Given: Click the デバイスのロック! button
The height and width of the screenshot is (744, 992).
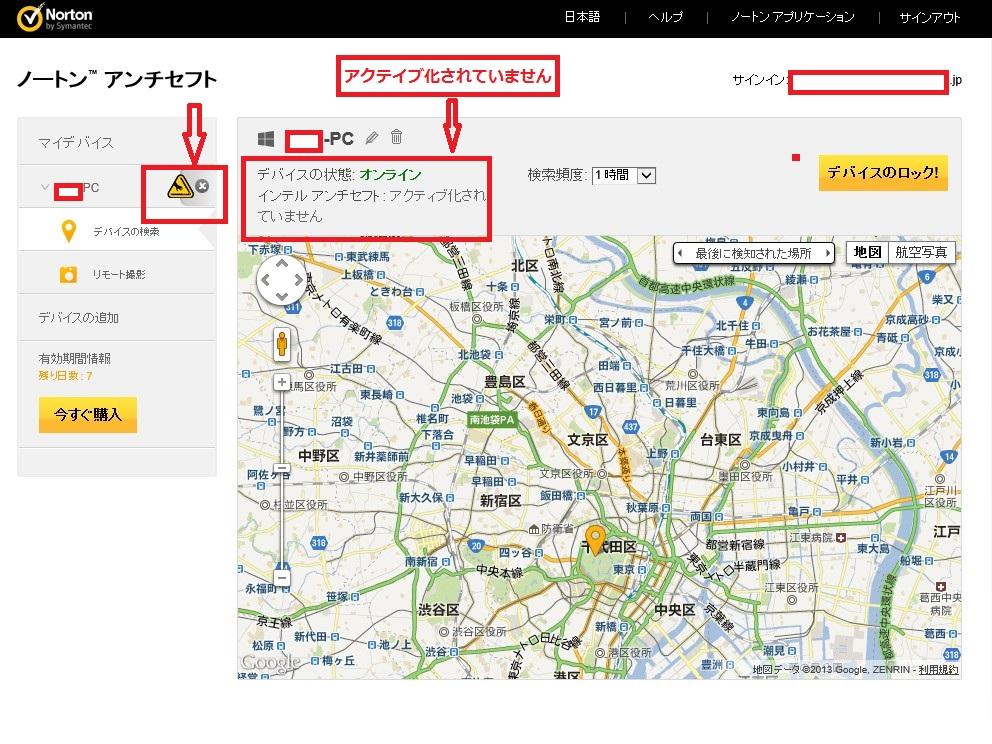Looking at the screenshot, I should tap(883, 173).
